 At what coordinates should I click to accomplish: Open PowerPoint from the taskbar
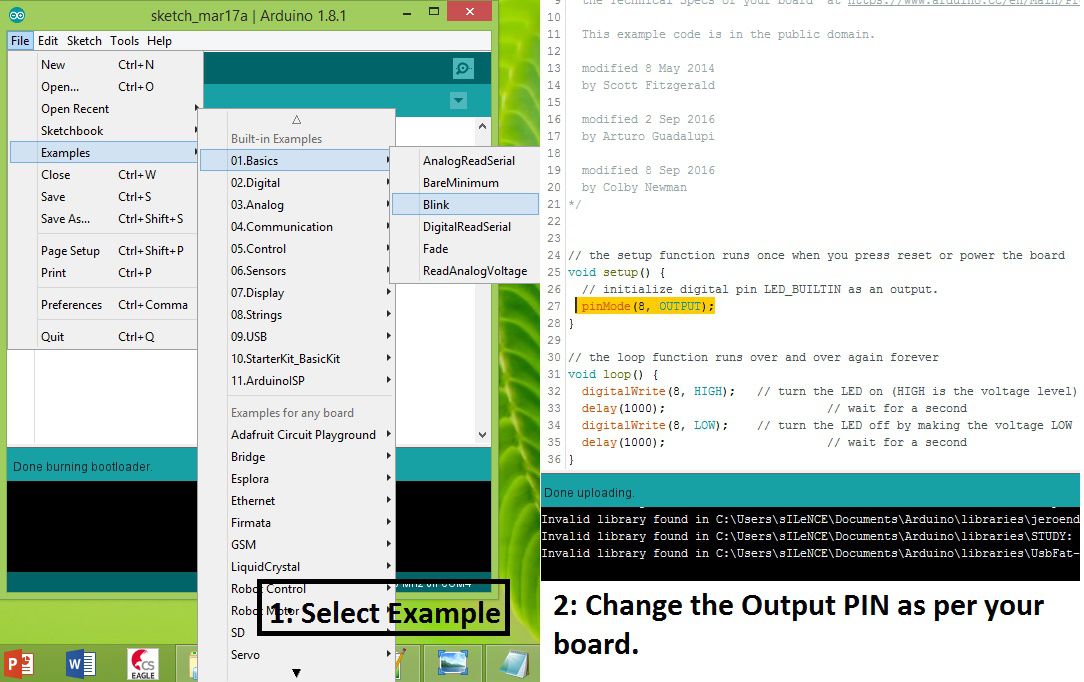pos(19,664)
